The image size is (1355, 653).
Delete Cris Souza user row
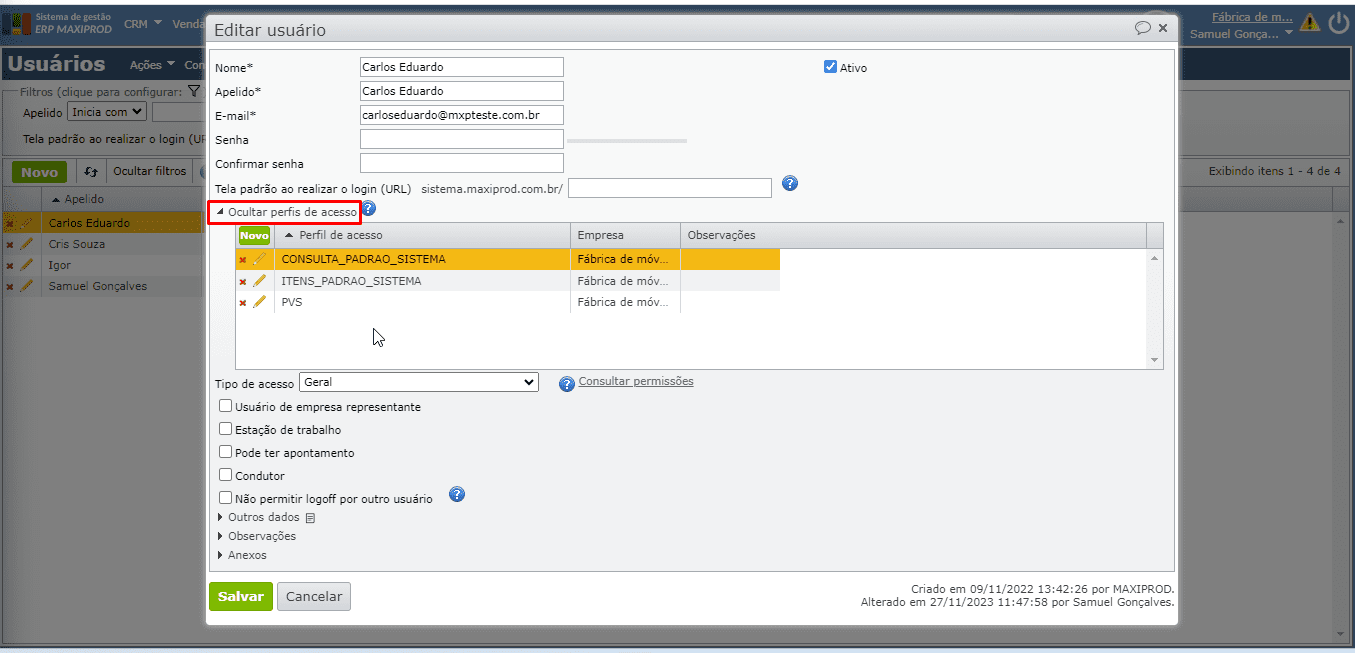pos(10,245)
